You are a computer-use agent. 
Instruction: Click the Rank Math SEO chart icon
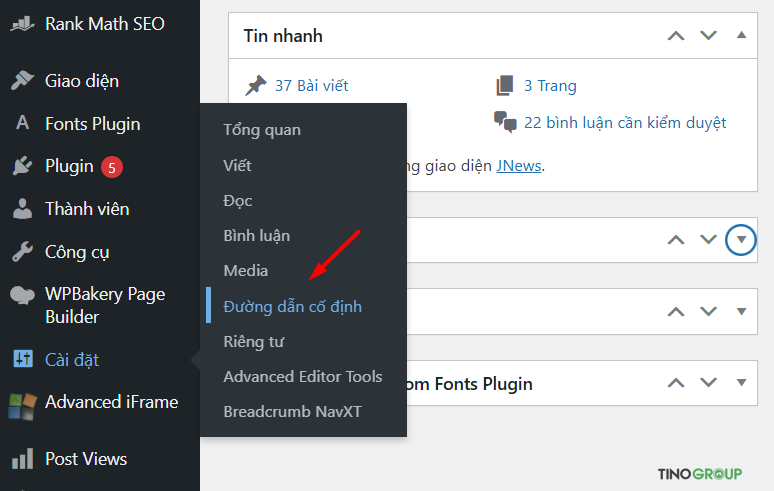(22, 24)
